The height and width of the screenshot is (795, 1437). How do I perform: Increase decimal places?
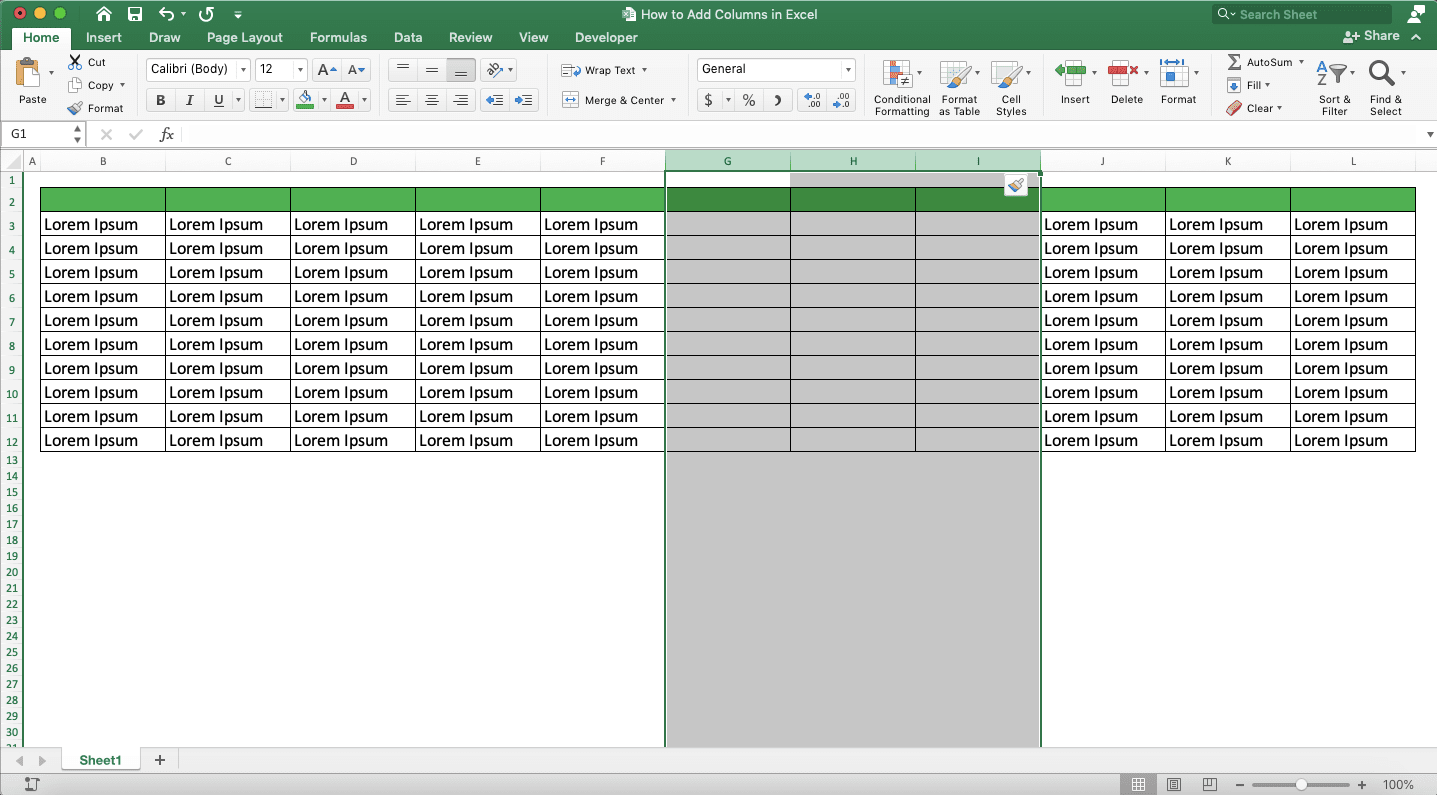click(813, 100)
